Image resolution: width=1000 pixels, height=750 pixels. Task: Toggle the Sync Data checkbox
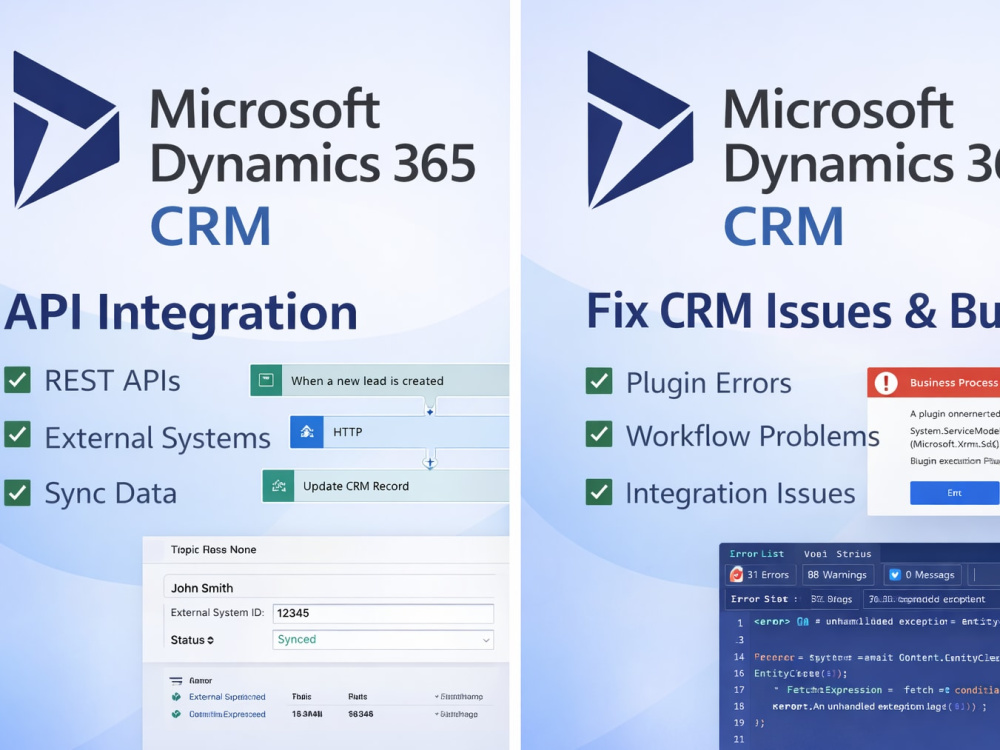(x=17, y=492)
